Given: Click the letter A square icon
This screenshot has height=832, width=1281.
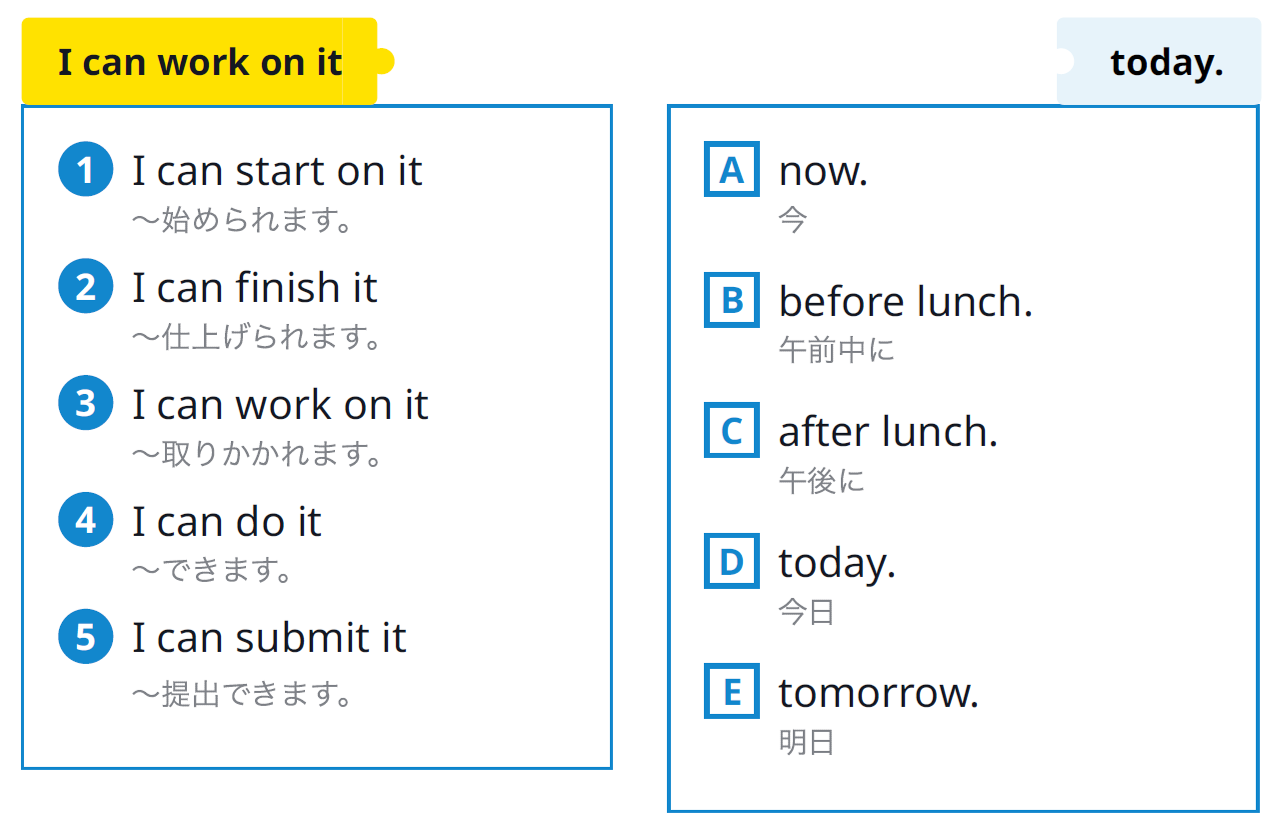Looking at the screenshot, I should tap(732, 170).
